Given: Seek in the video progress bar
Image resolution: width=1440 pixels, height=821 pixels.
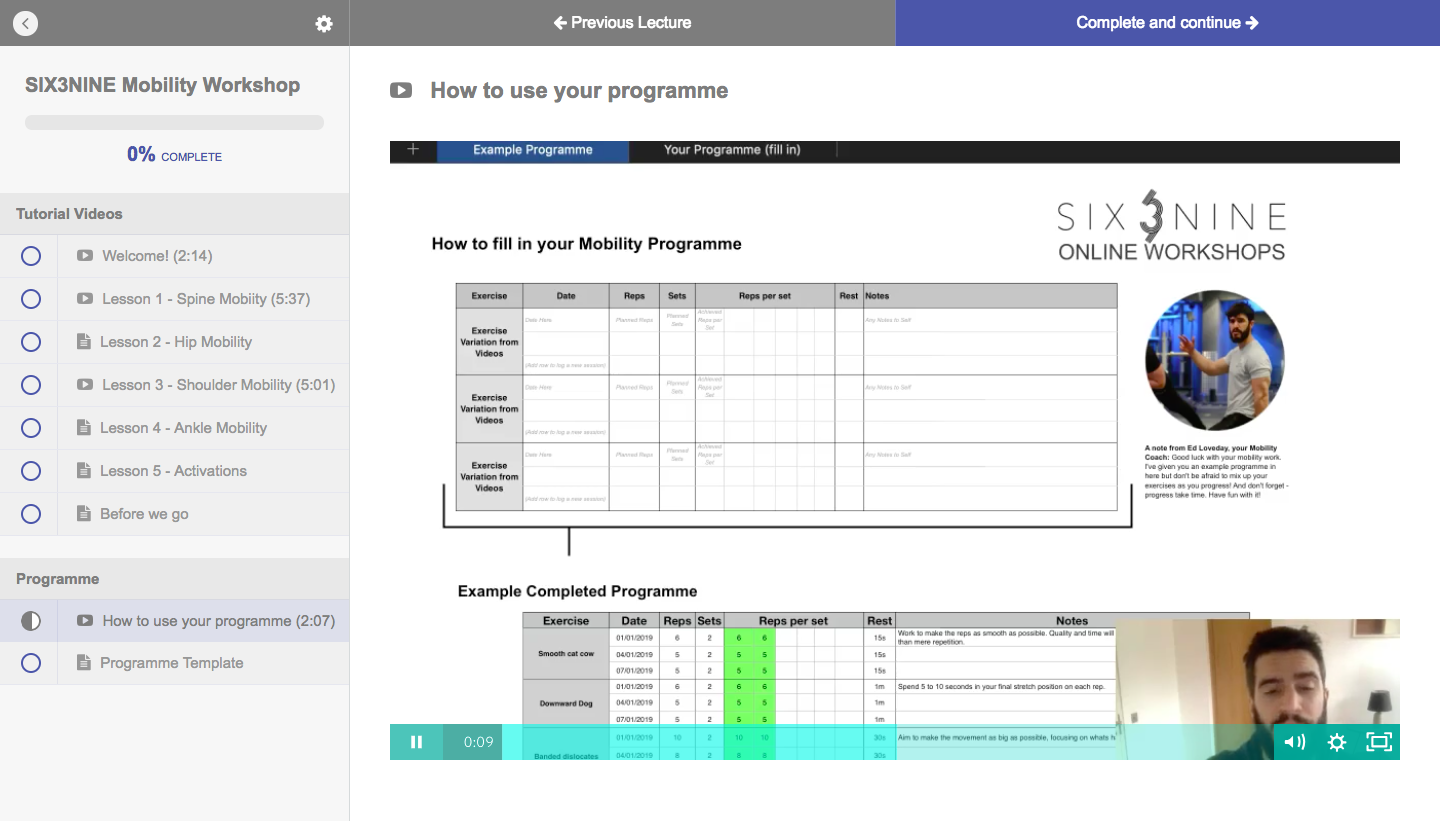Looking at the screenshot, I should (888, 742).
